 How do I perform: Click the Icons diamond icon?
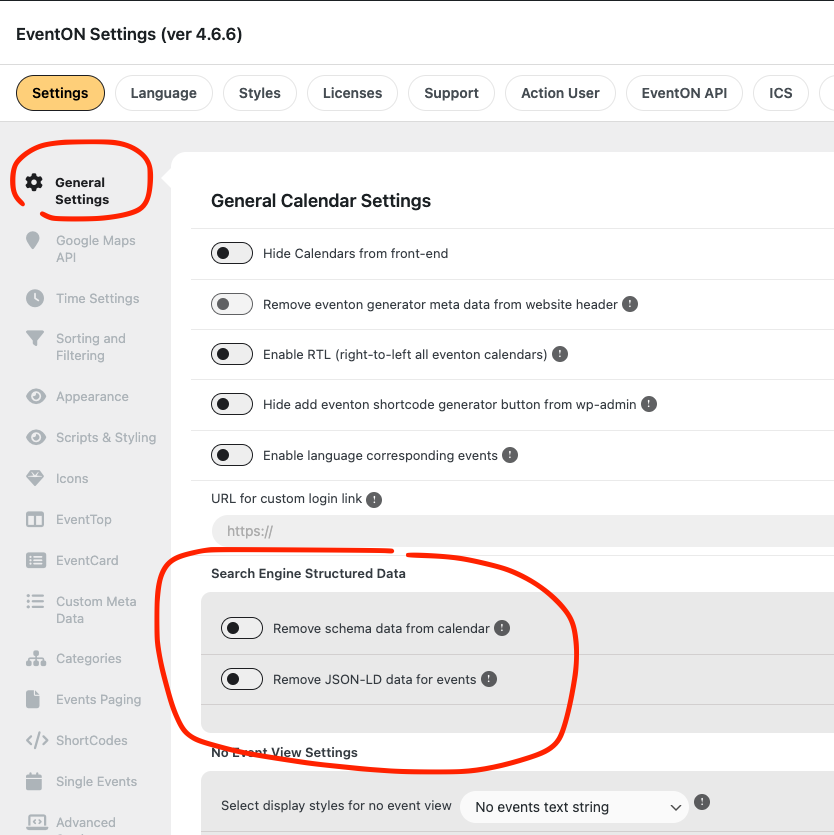pyautogui.click(x=35, y=478)
